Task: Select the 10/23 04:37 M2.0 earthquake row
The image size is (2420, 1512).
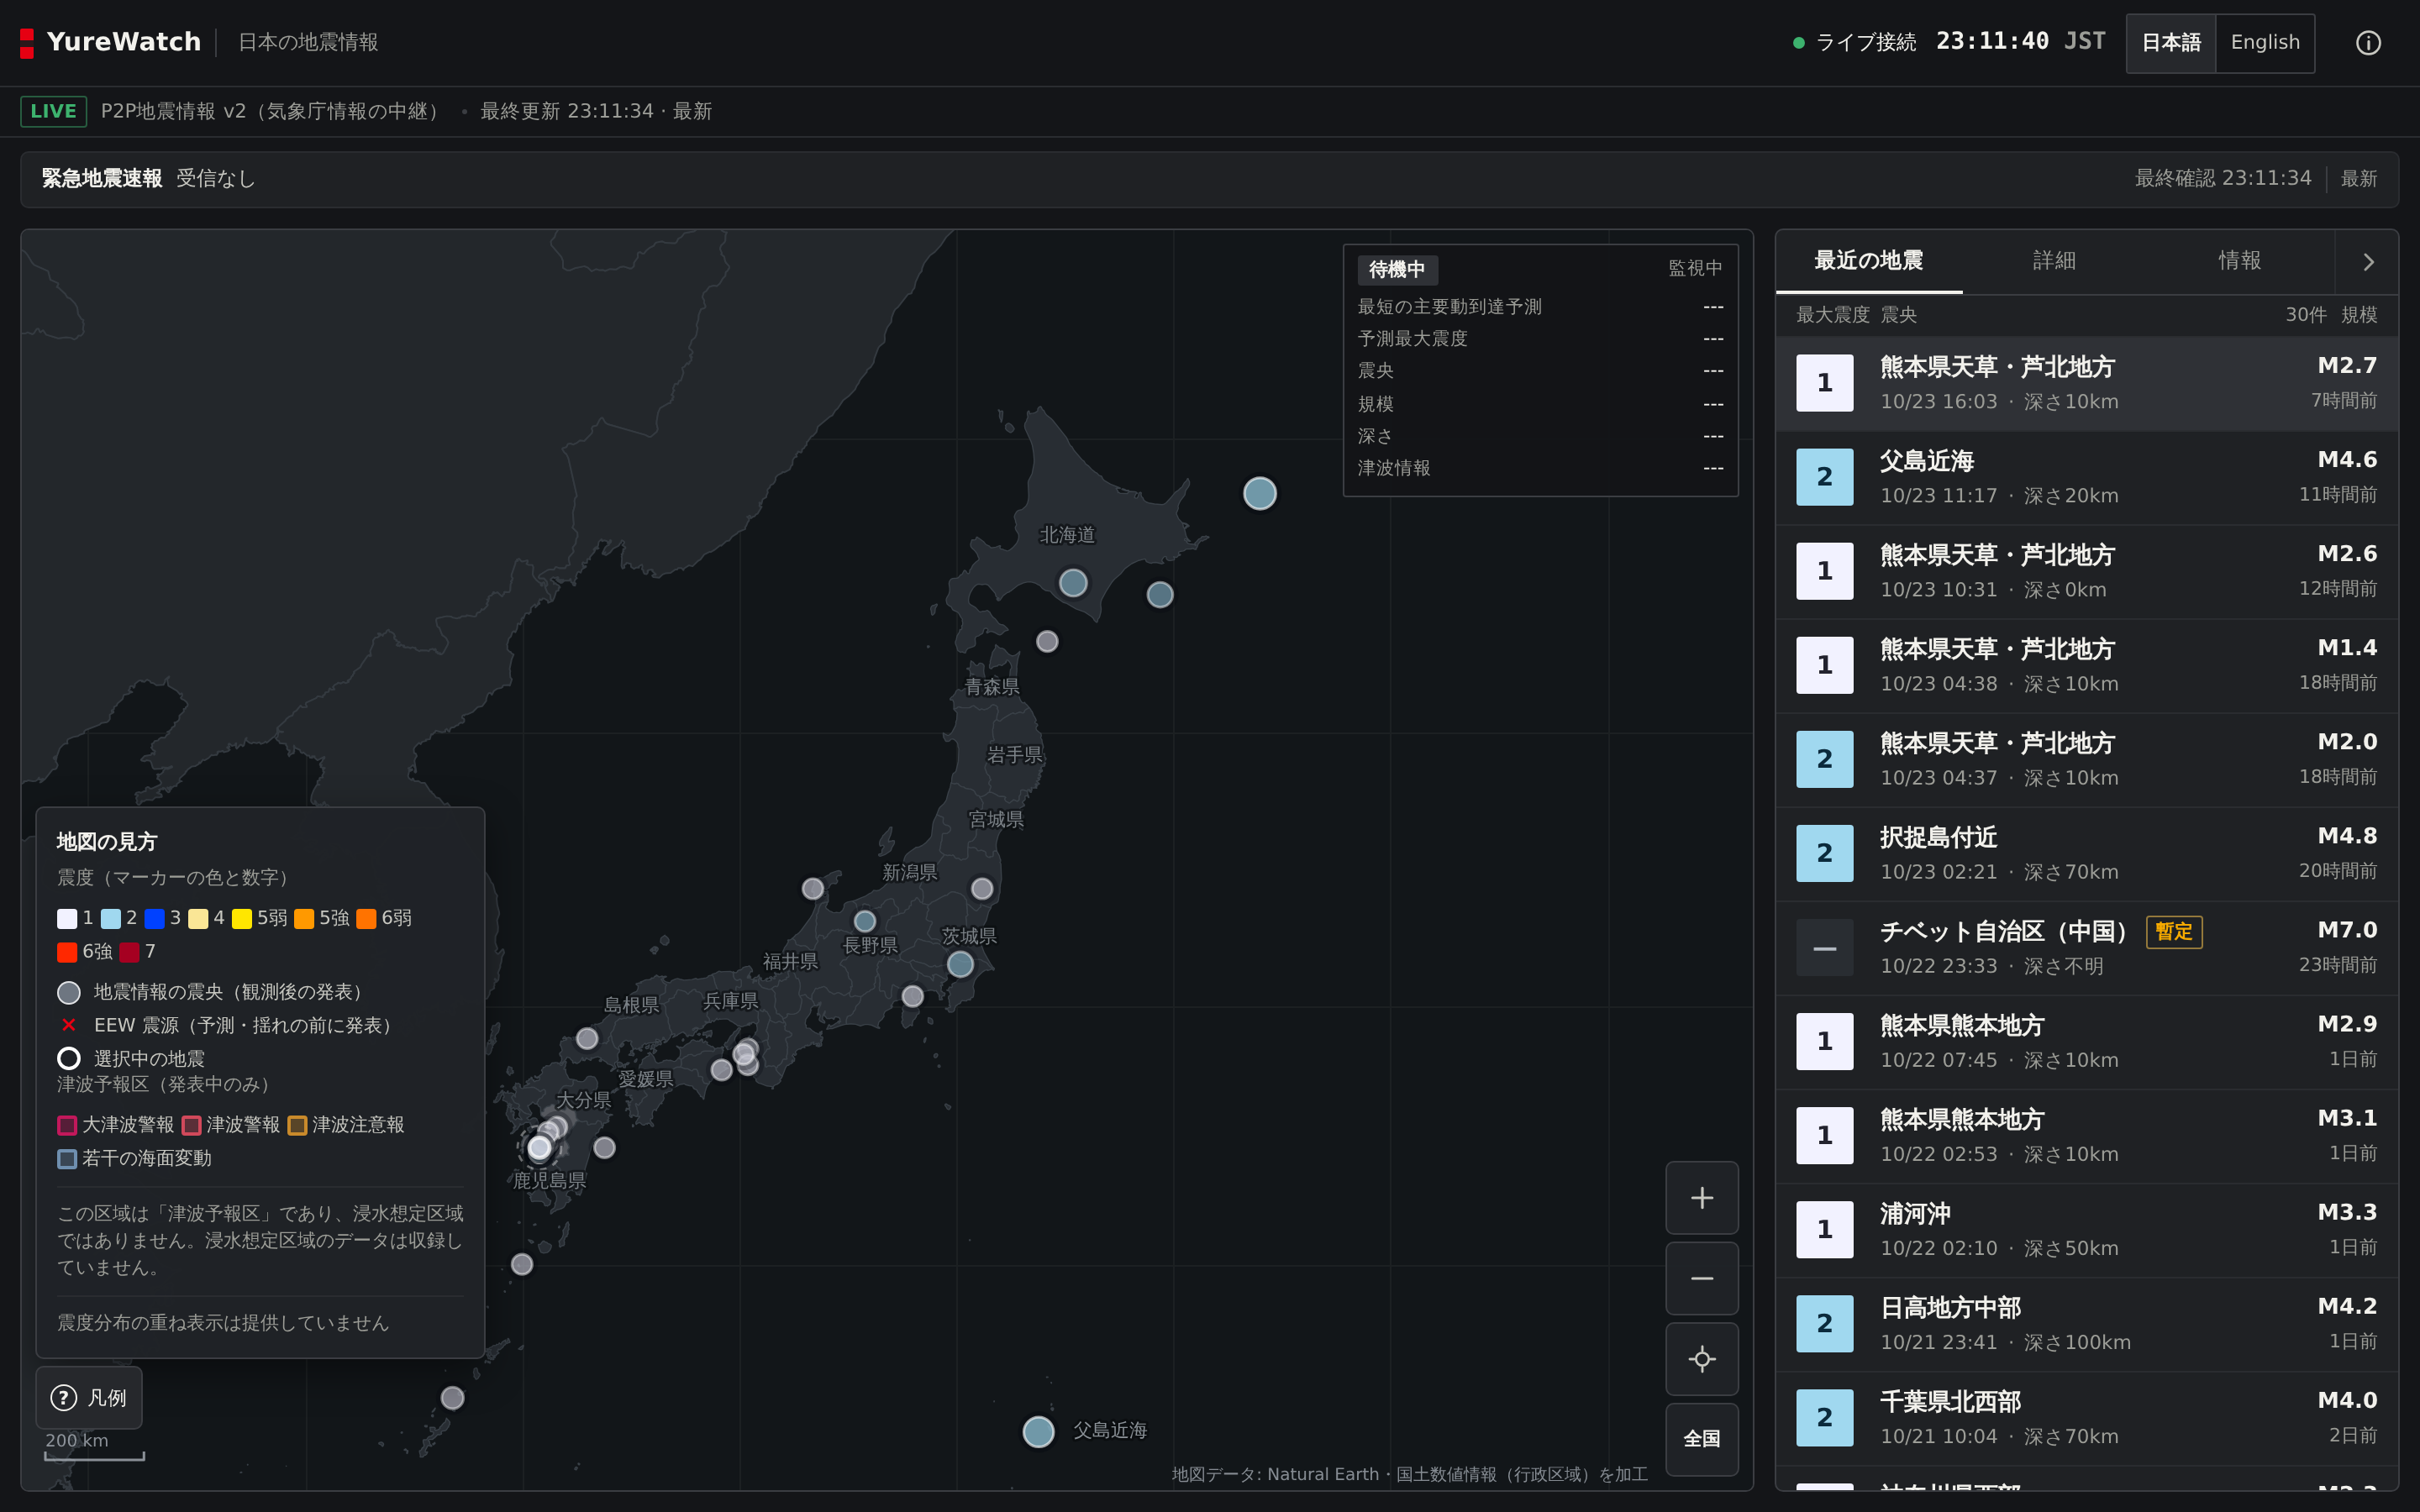Action: pos(2086,759)
